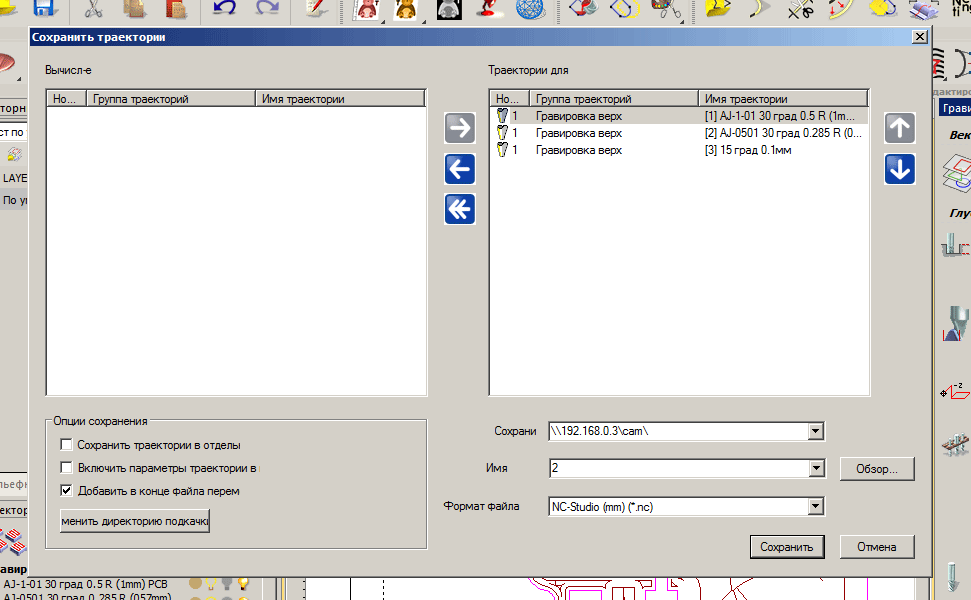Move toolpath up in save order
The width and height of the screenshot is (971, 600).
(x=899, y=128)
